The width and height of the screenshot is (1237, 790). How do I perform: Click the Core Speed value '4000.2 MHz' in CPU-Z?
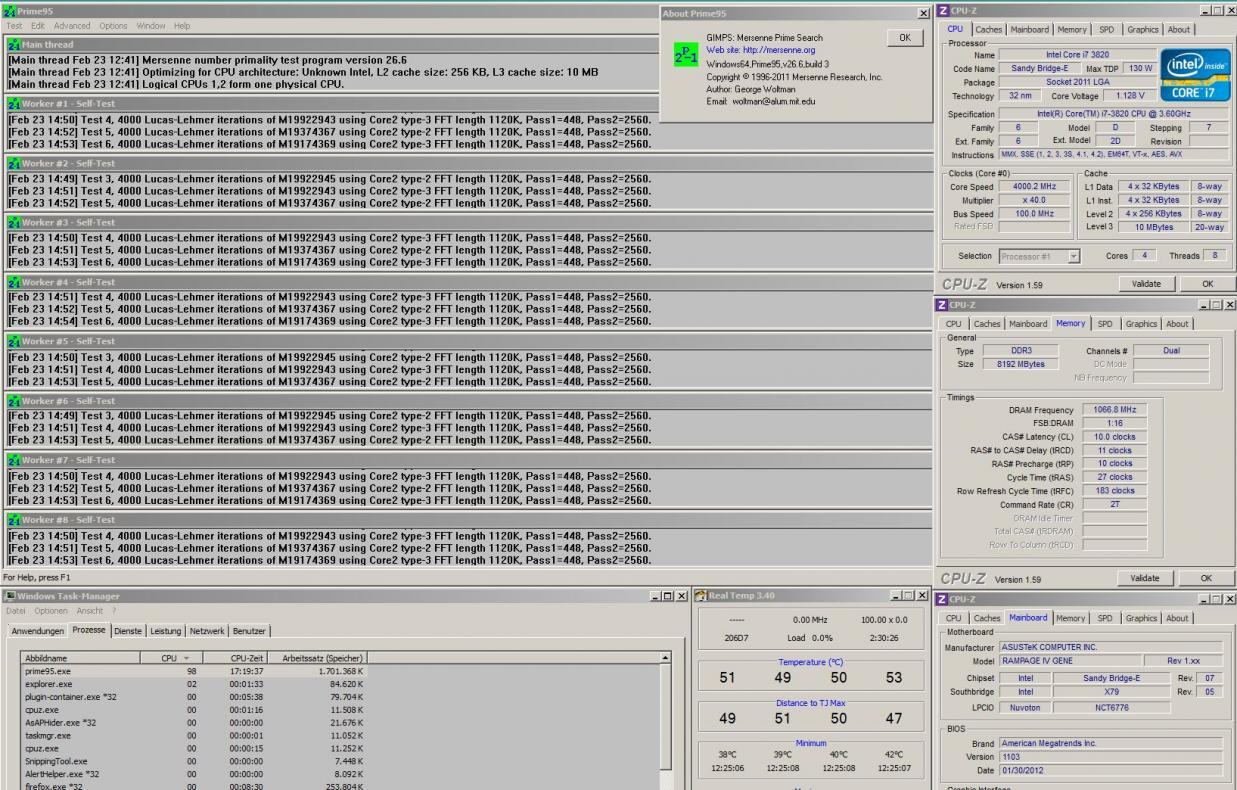click(x=1032, y=187)
